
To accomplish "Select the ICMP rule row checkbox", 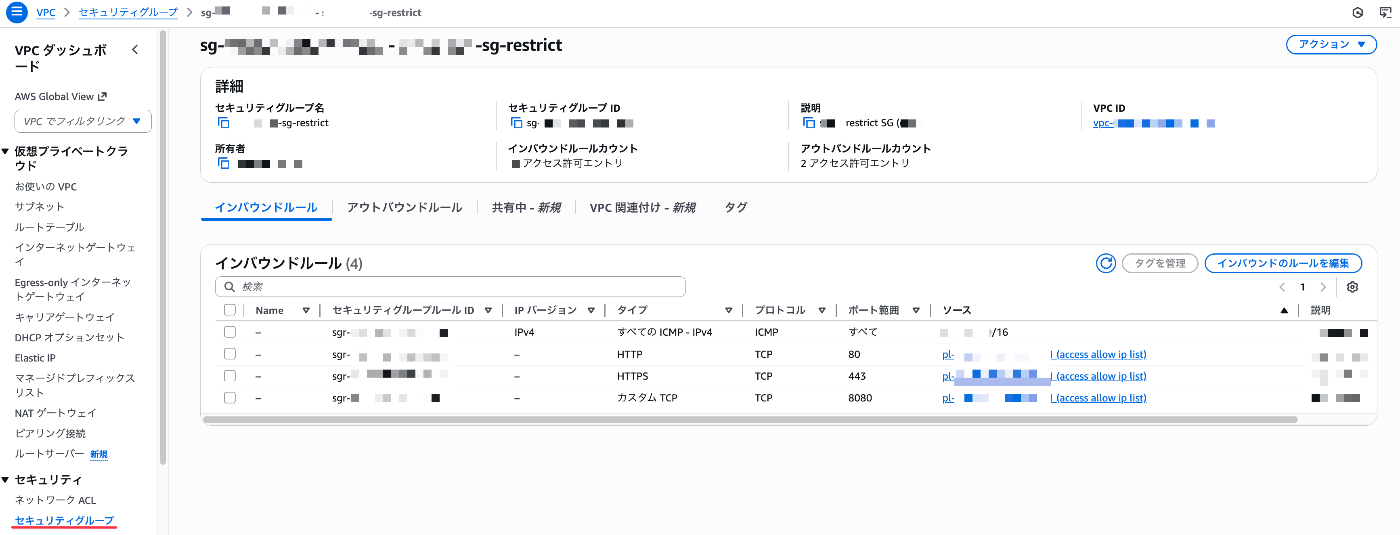I will coord(230,332).
